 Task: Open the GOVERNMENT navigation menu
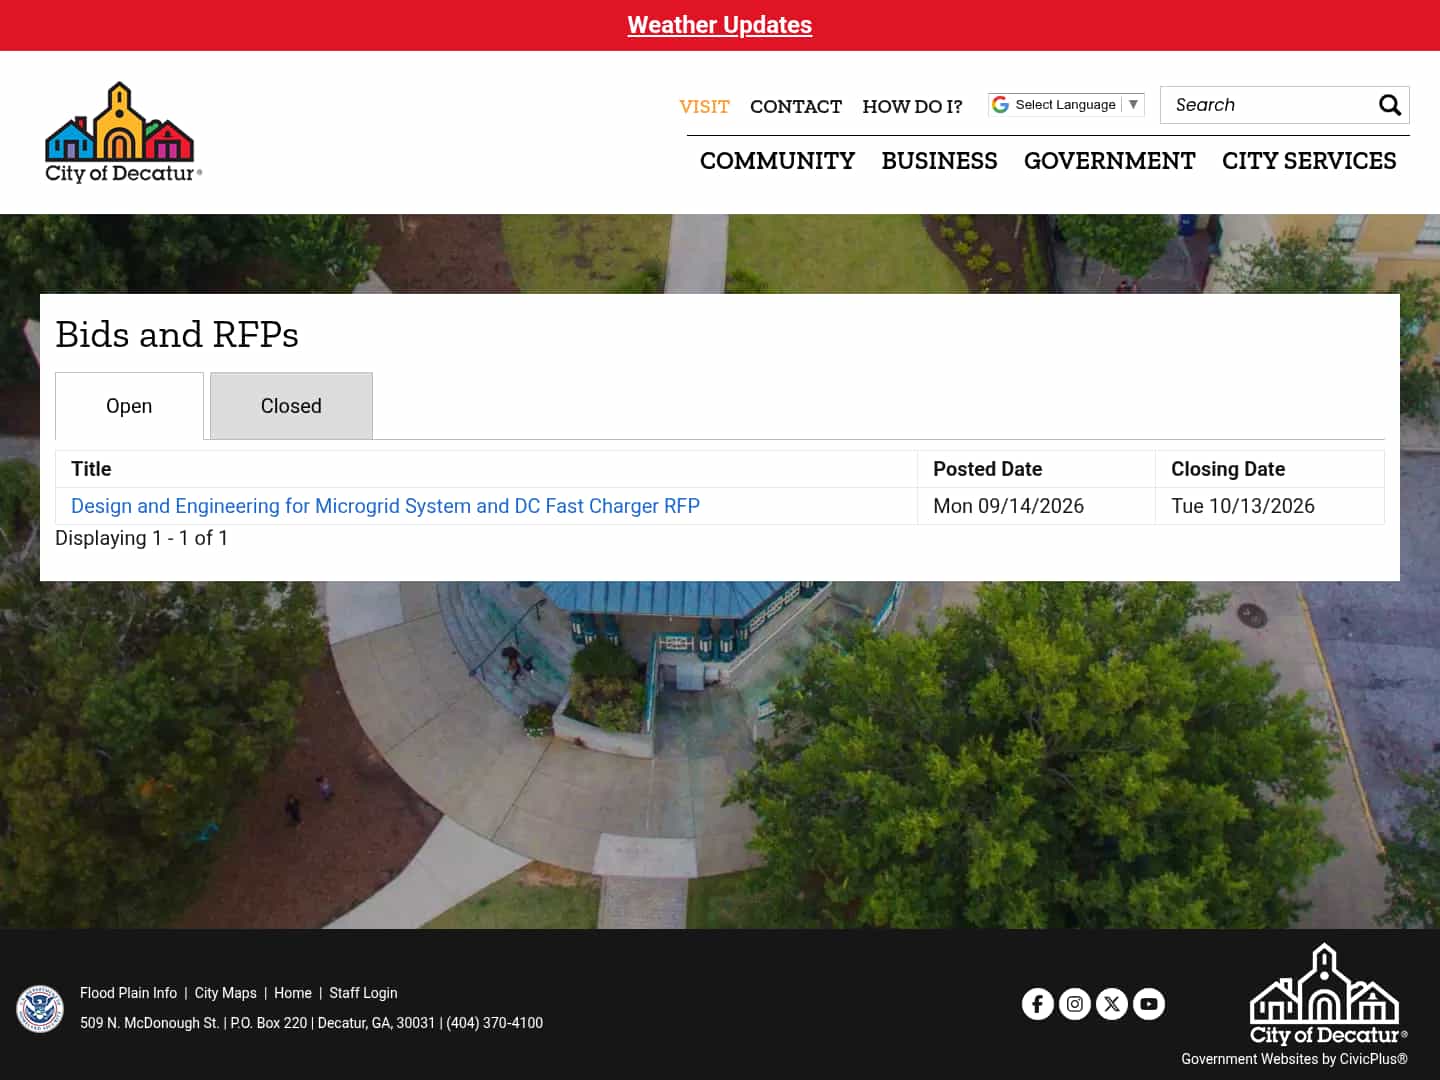1109,161
